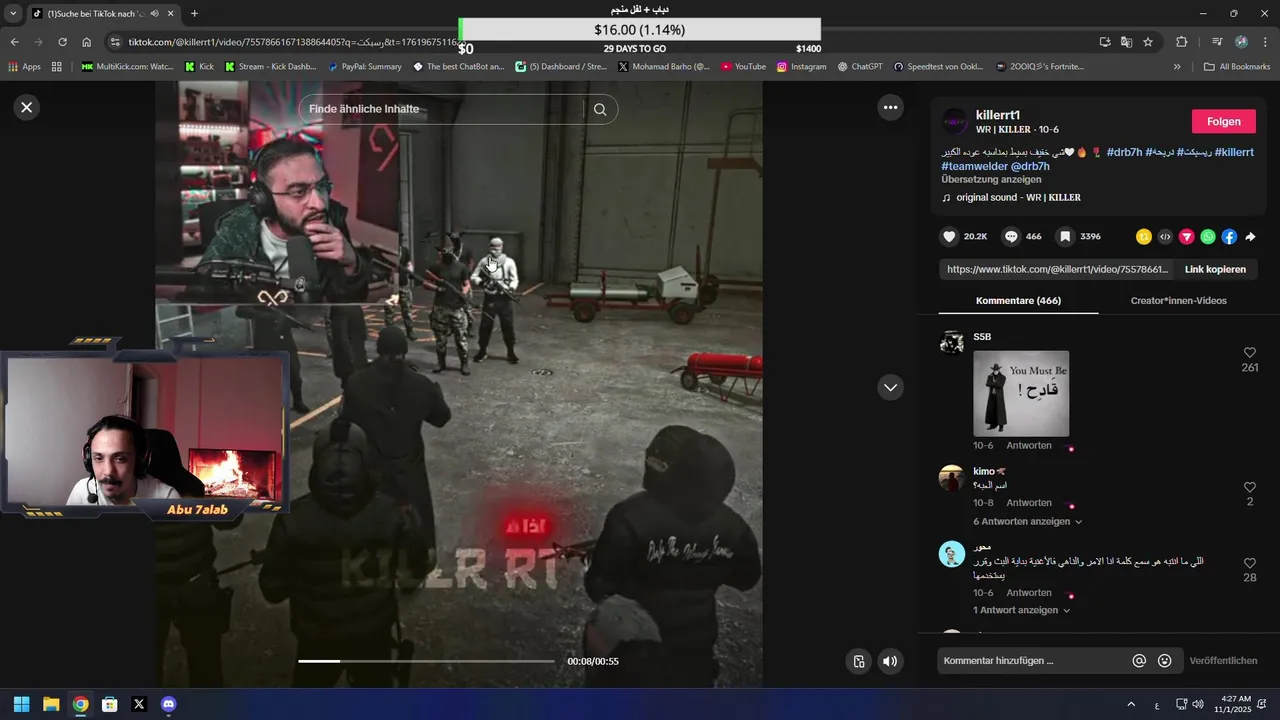Viewport: 1280px width, 720px height.
Task: Open Windows Start menu
Action: coord(21,704)
